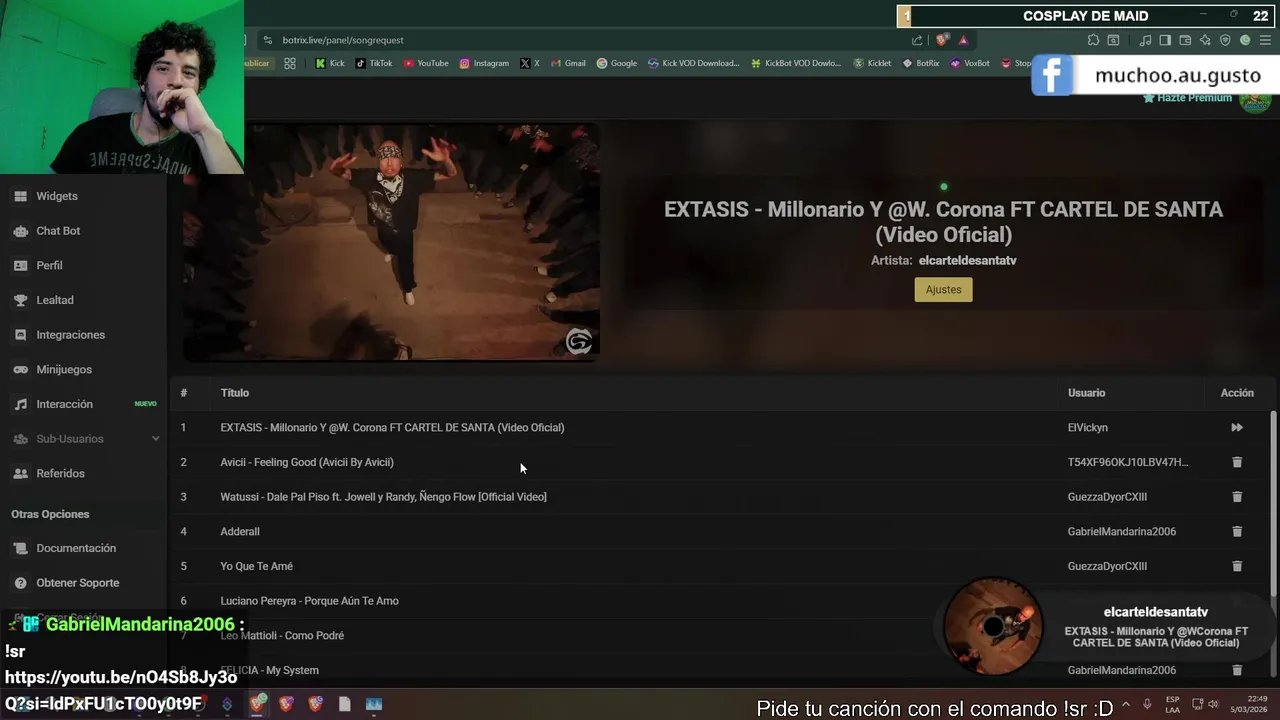1280x720 pixels.
Task: Click the document file icon in taskbar
Action: pyautogui.click(x=345, y=704)
